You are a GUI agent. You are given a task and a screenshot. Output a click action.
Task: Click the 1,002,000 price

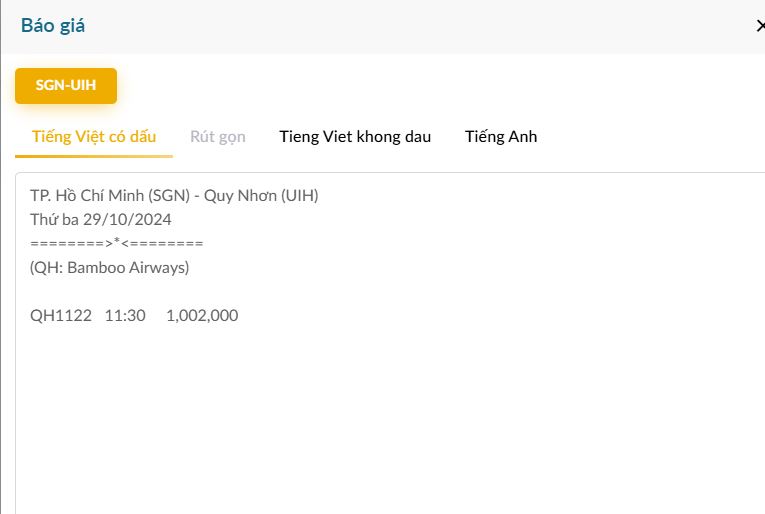pyautogui.click(x=202, y=316)
